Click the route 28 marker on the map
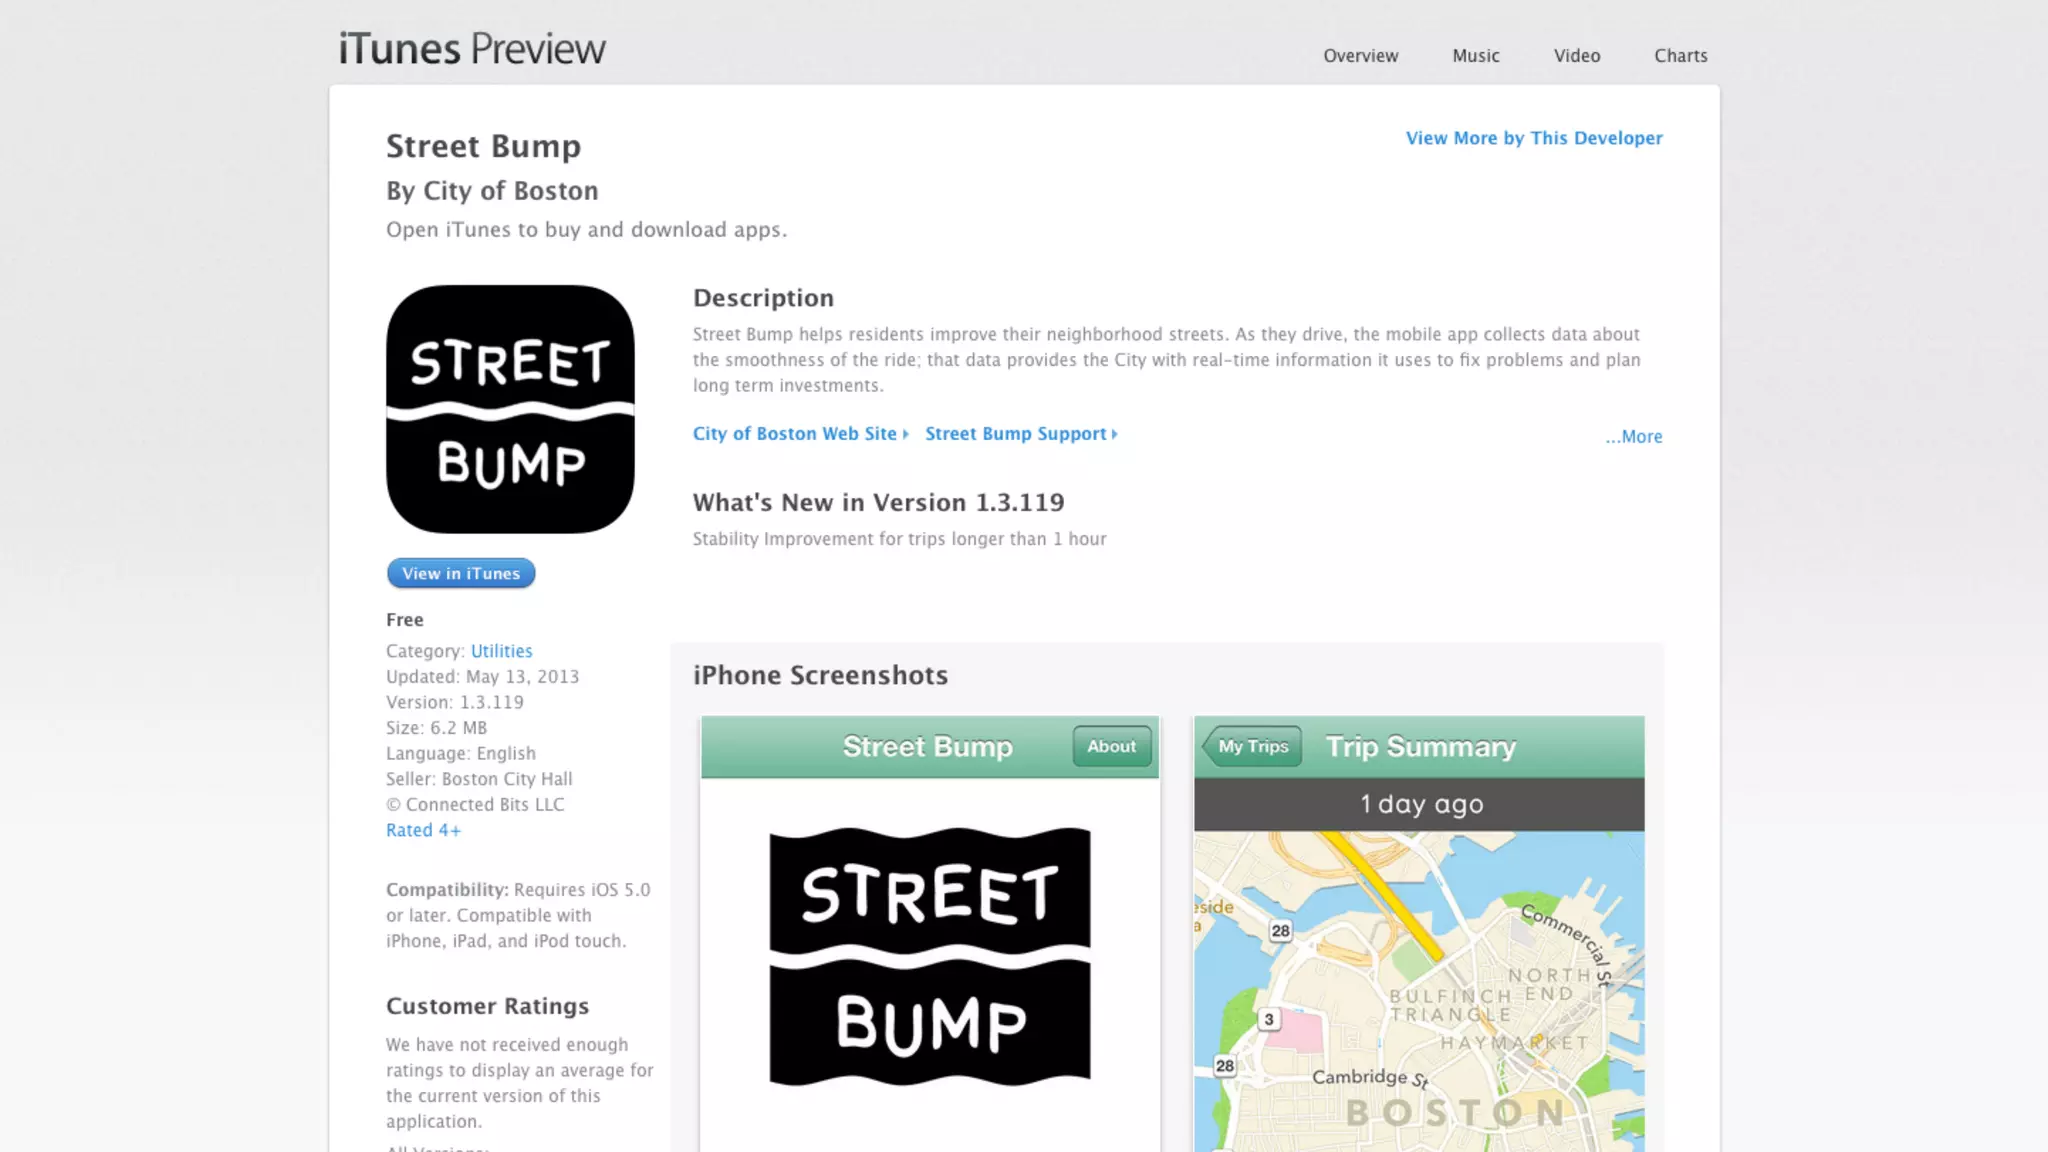Screen dimensions: 2048x1152 coord(1280,931)
